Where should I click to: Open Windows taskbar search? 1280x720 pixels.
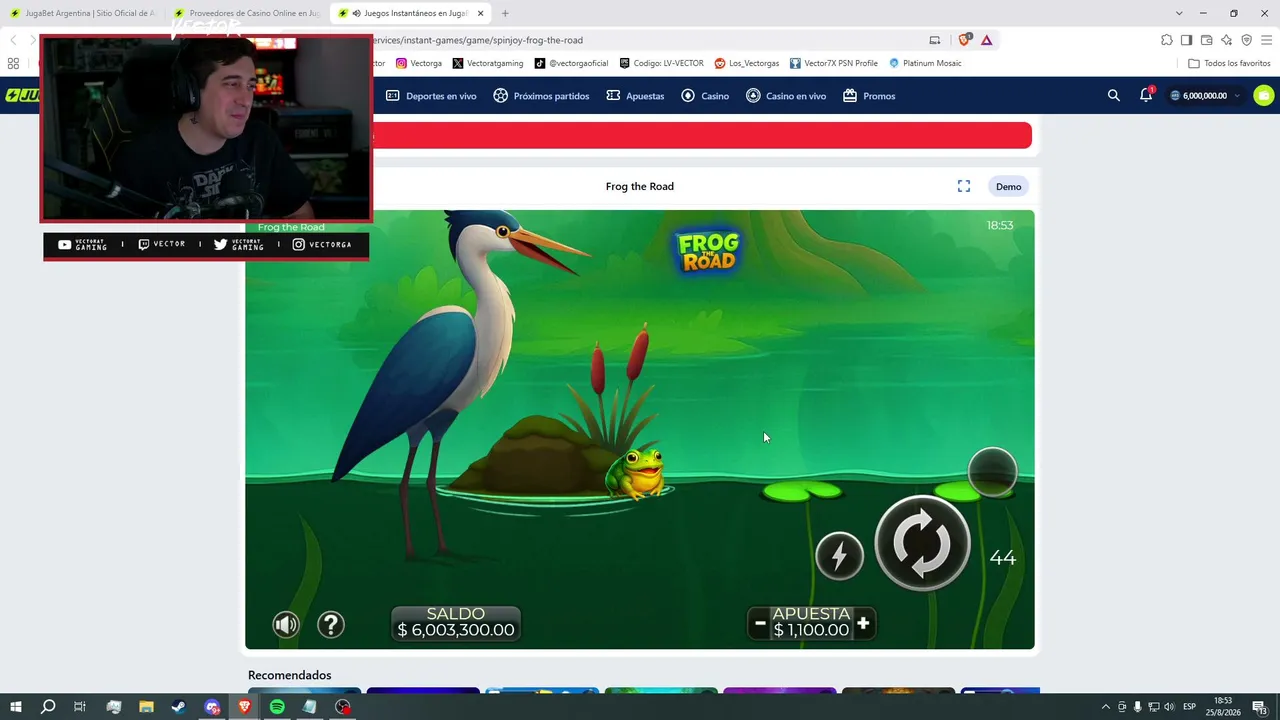click(x=48, y=707)
